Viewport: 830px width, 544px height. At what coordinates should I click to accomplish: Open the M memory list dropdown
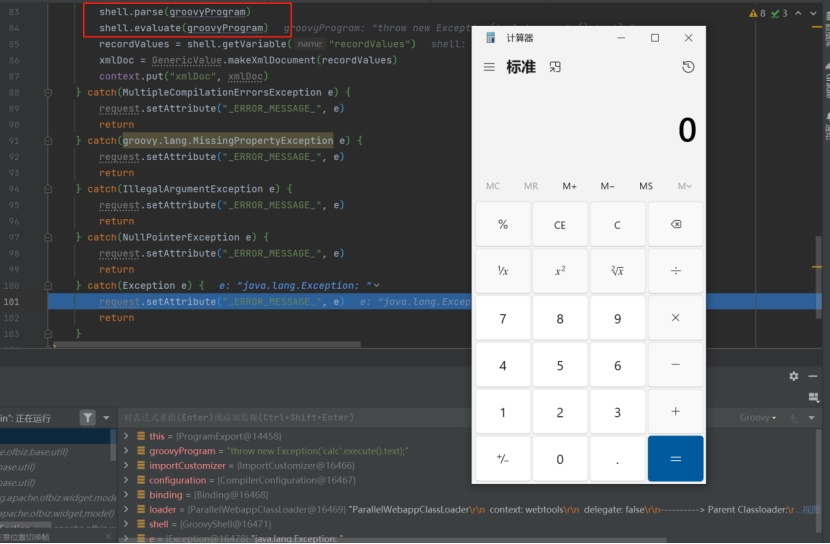684,186
